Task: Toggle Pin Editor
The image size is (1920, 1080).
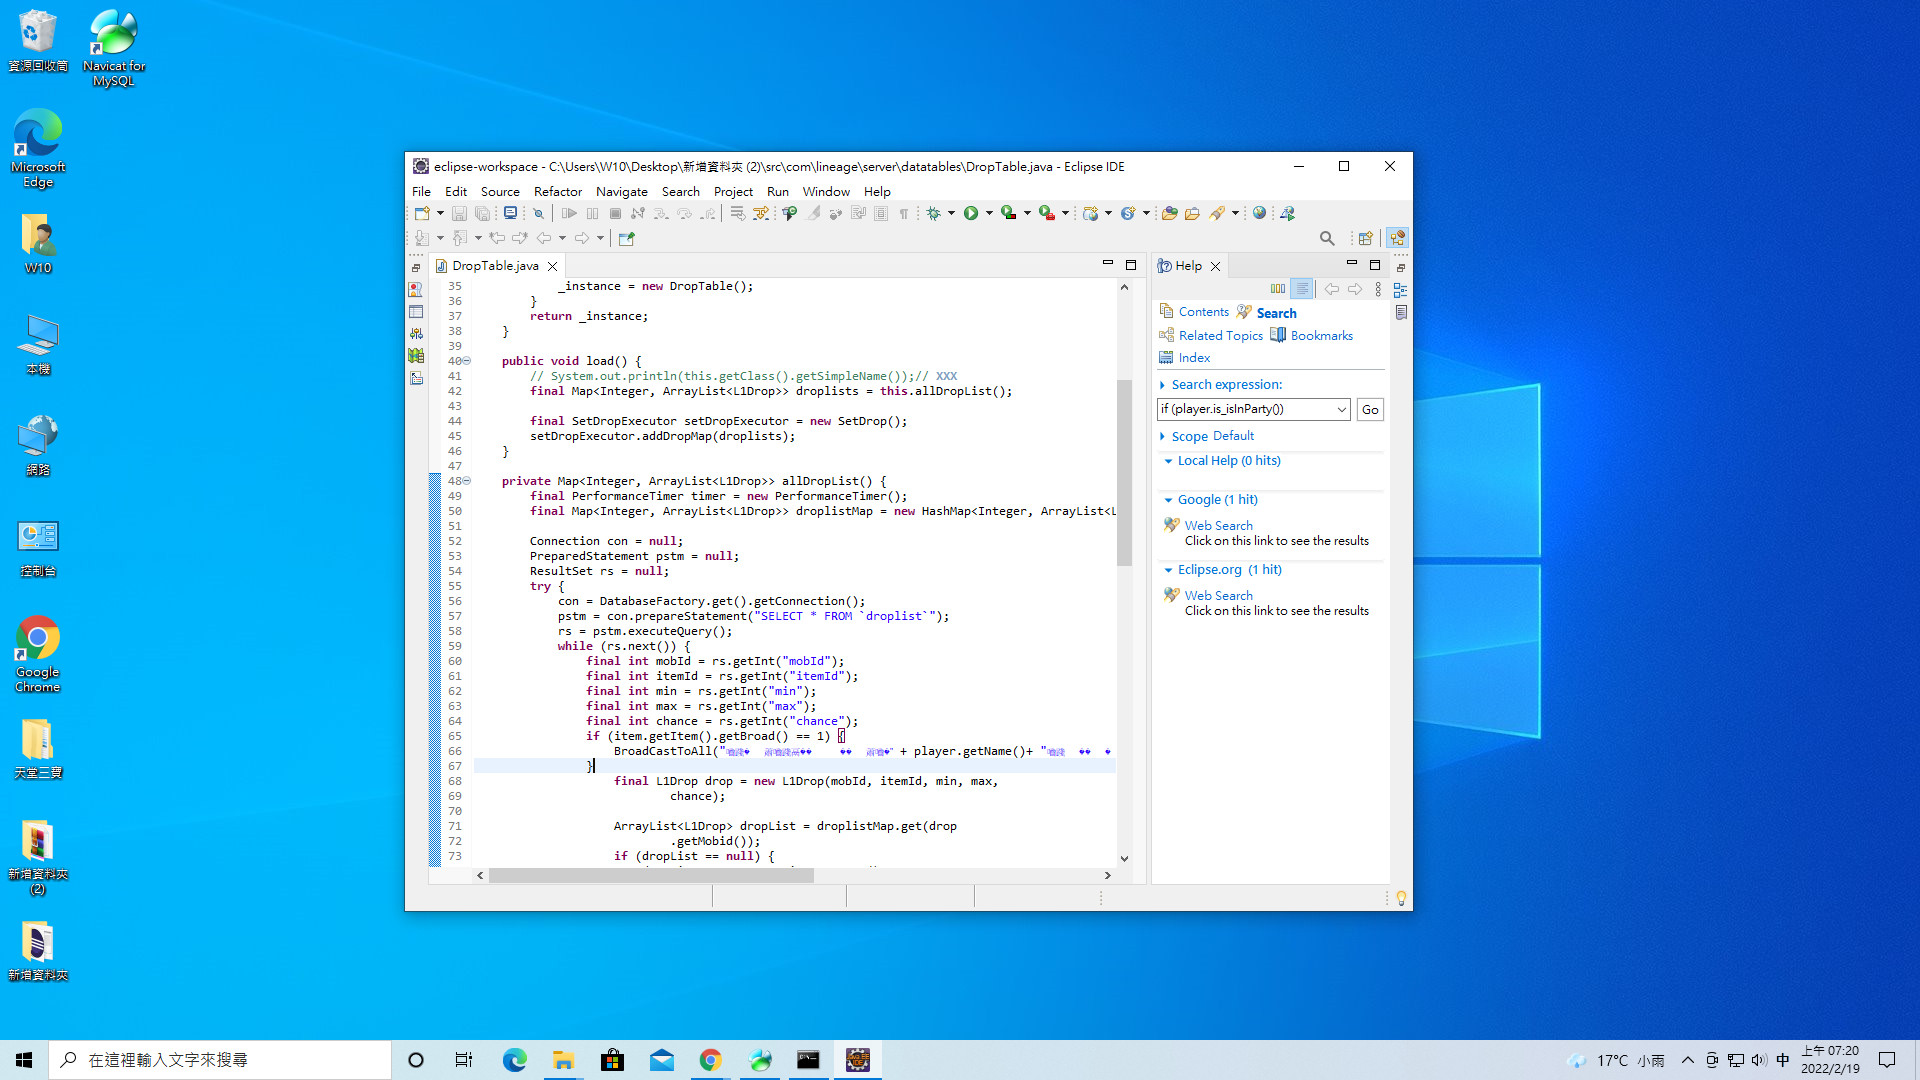Action: pyautogui.click(x=627, y=238)
